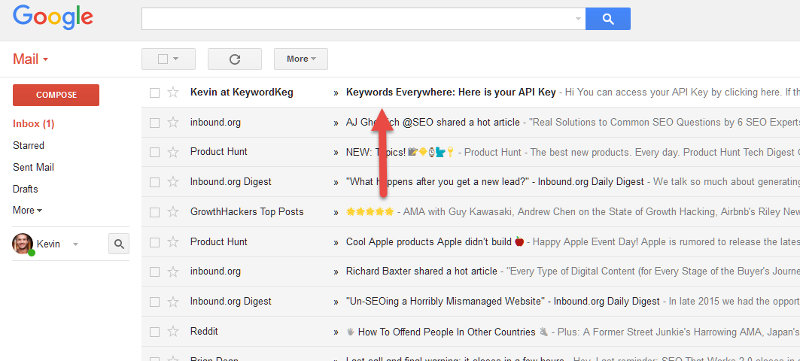Expand More labels in the sidebar
This screenshot has height=361, width=800.
coord(27,210)
